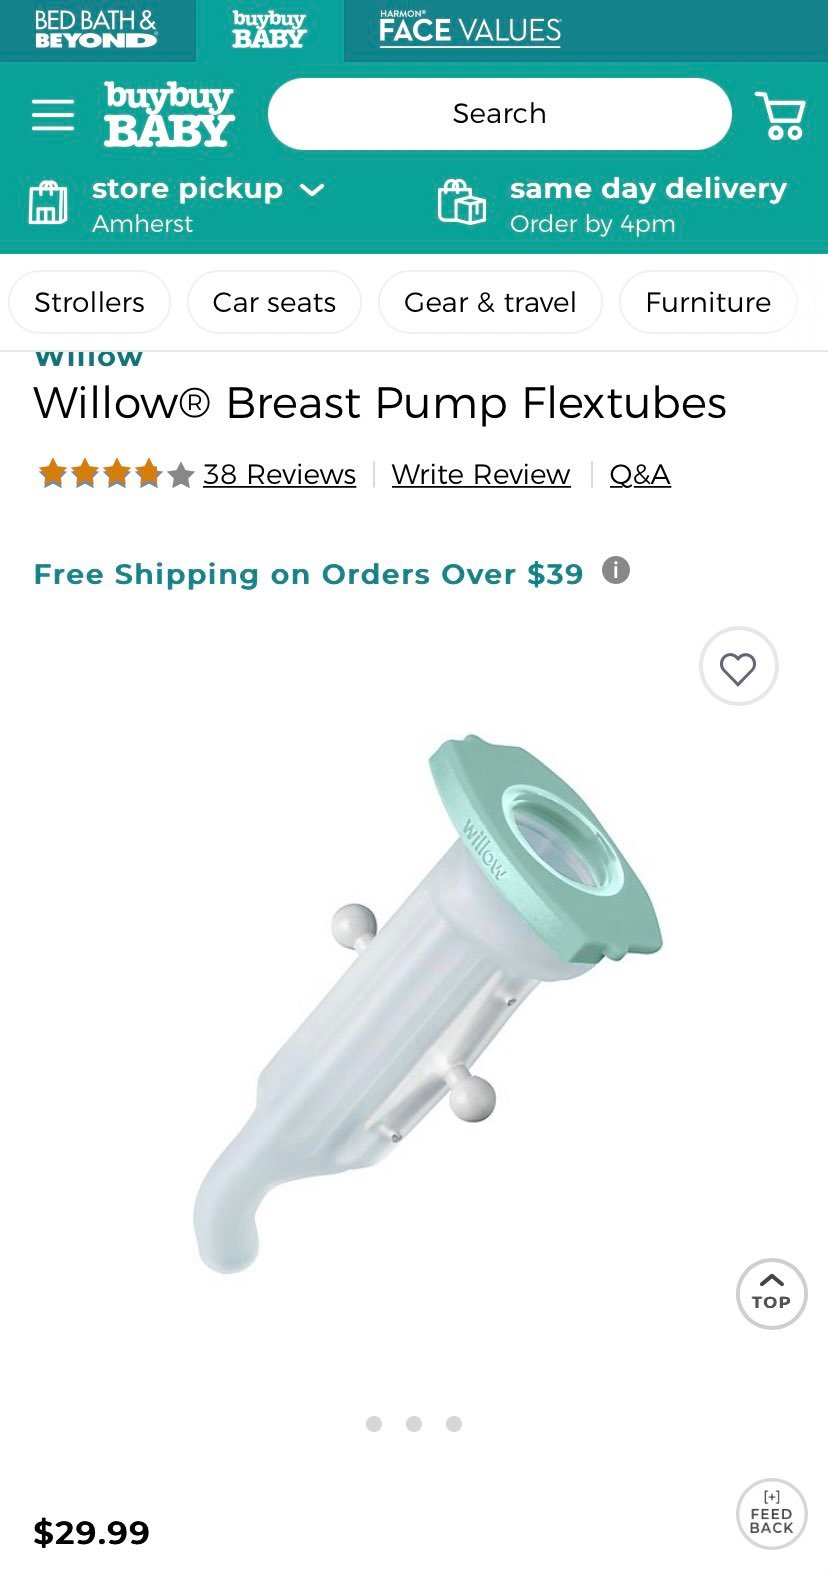Screen dimensions: 828x1573
Task: Tap the buybuy BABY logo in header
Action: 169,114
